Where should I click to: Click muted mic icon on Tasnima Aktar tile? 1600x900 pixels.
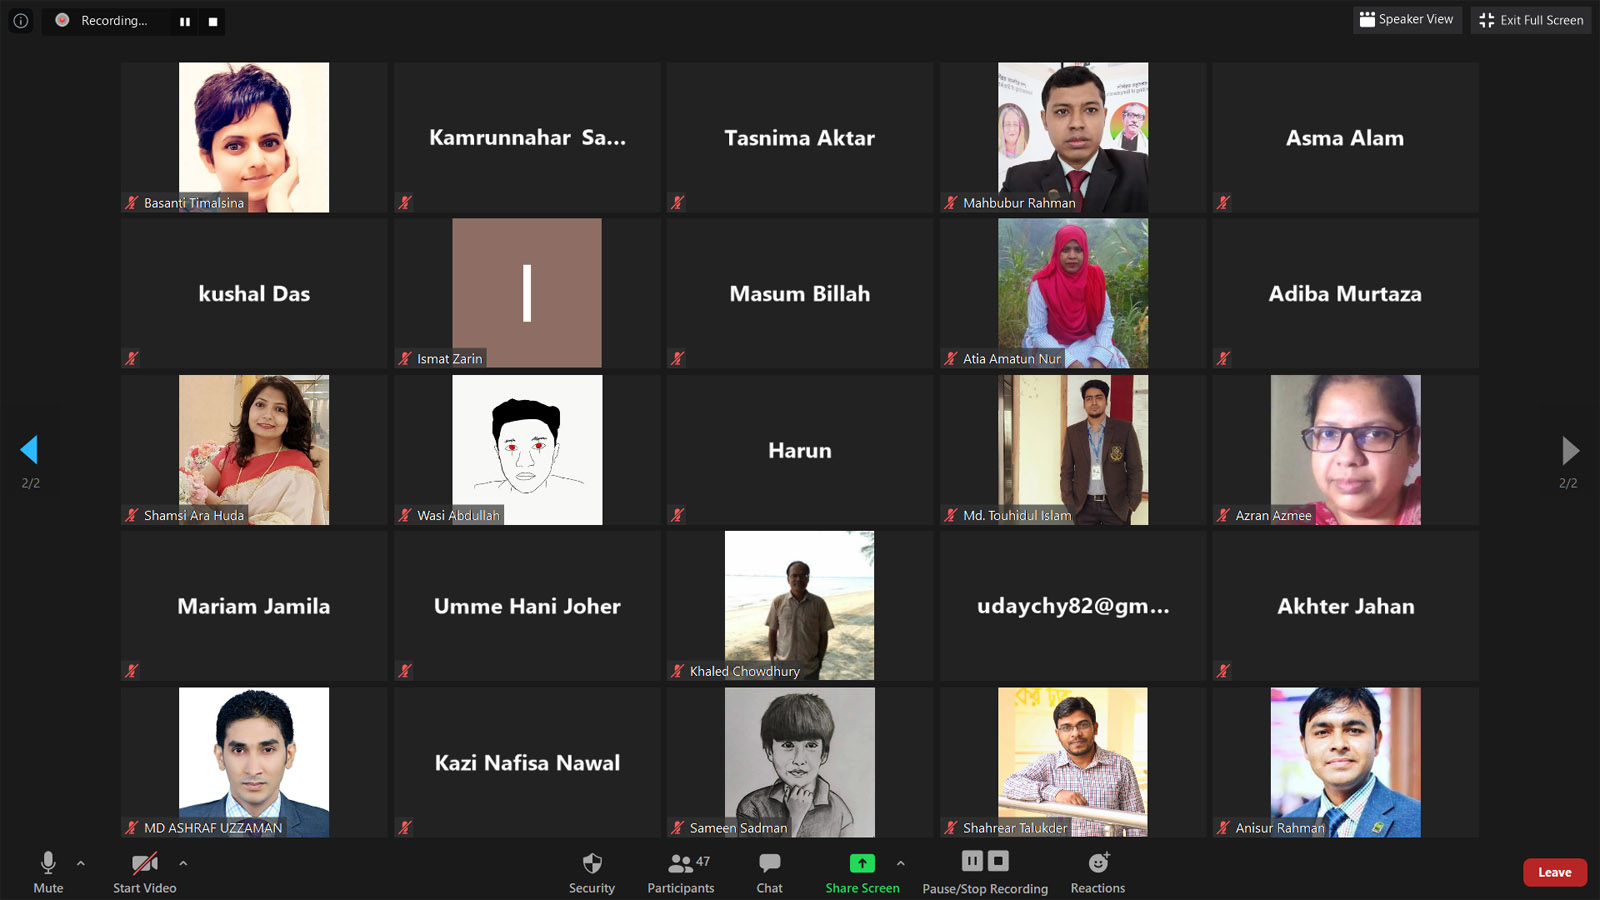(x=678, y=202)
